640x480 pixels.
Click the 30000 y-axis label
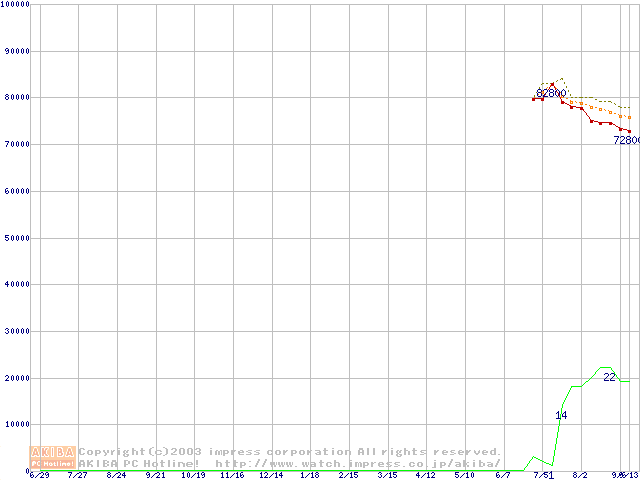pyautogui.click(x=17, y=331)
